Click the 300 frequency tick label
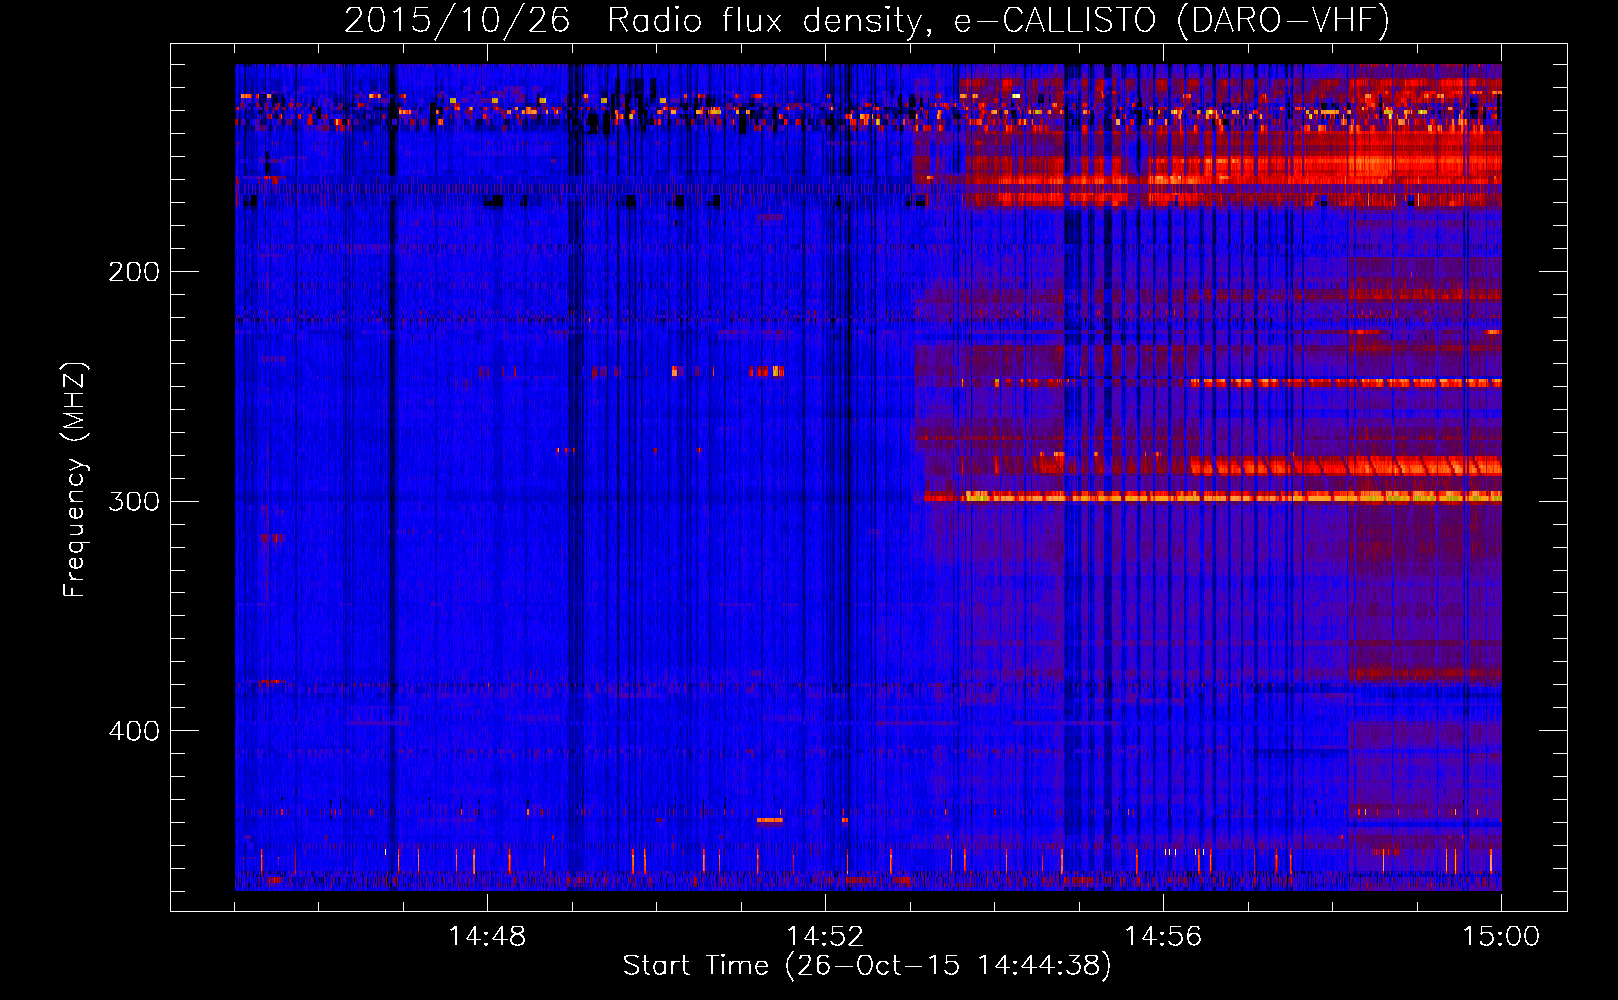Viewport: 1618px width, 1000px height. tap(134, 501)
